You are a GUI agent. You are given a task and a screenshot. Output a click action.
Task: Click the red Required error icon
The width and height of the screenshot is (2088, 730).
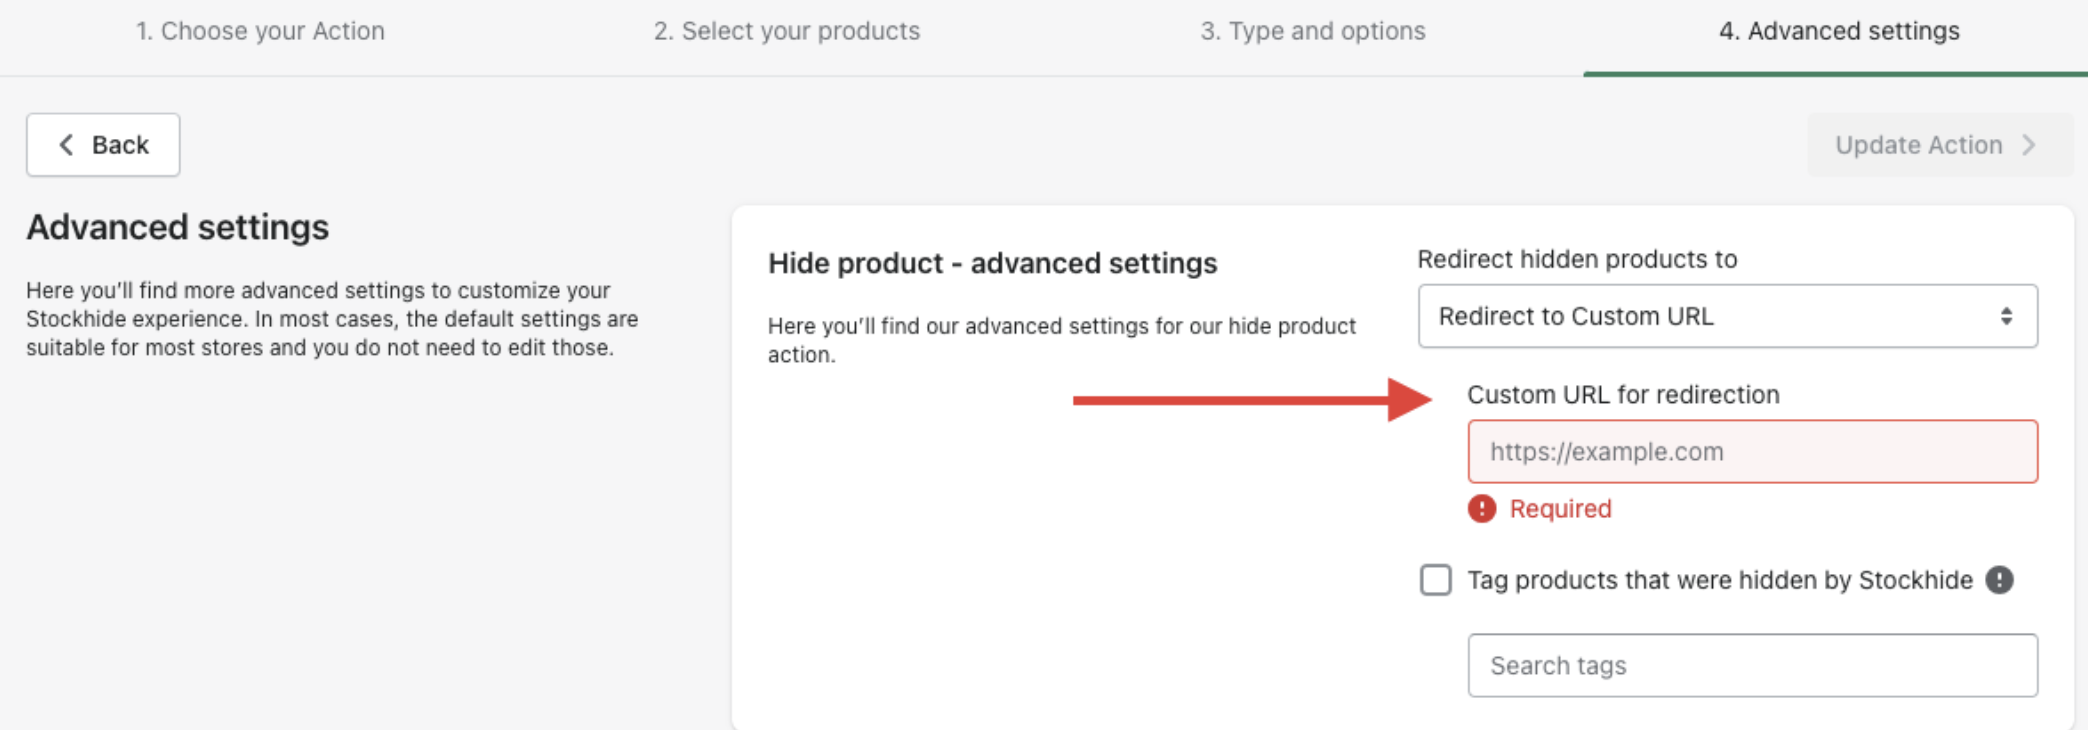(x=1481, y=509)
